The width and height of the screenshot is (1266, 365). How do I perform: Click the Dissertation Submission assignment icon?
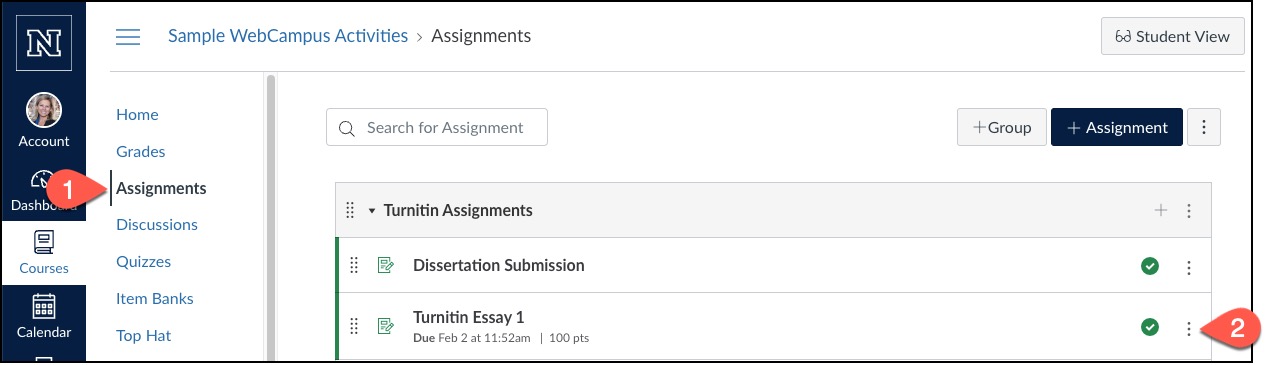(x=385, y=266)
